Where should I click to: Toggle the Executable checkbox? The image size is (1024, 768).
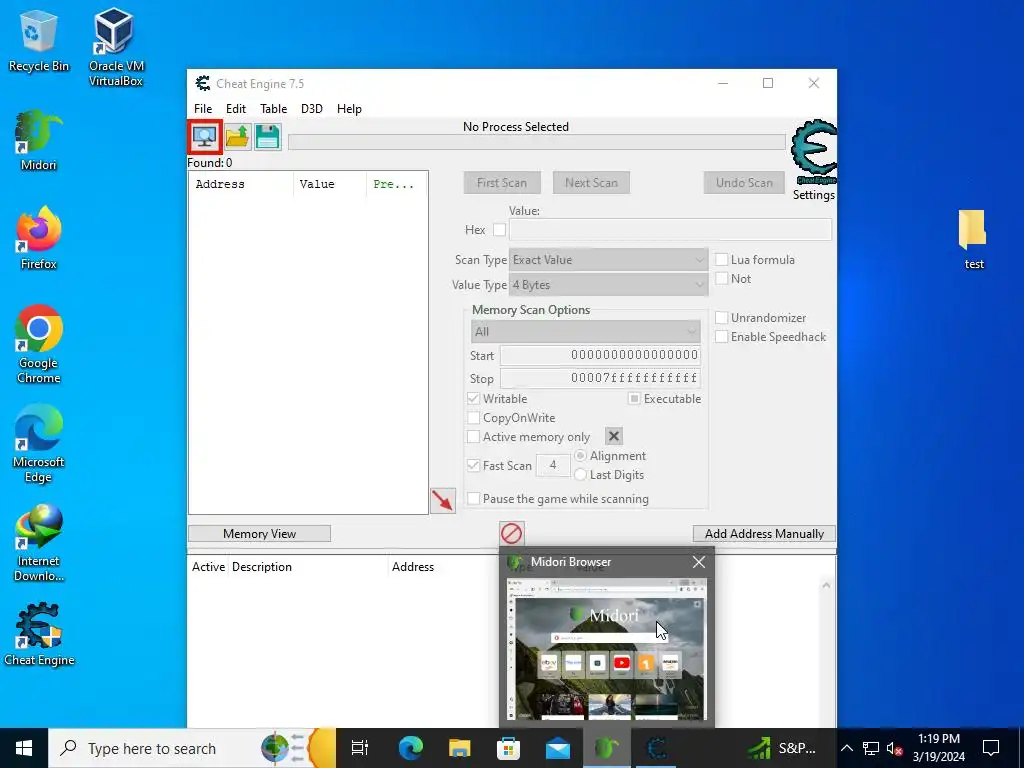click(x=634, y=398)
